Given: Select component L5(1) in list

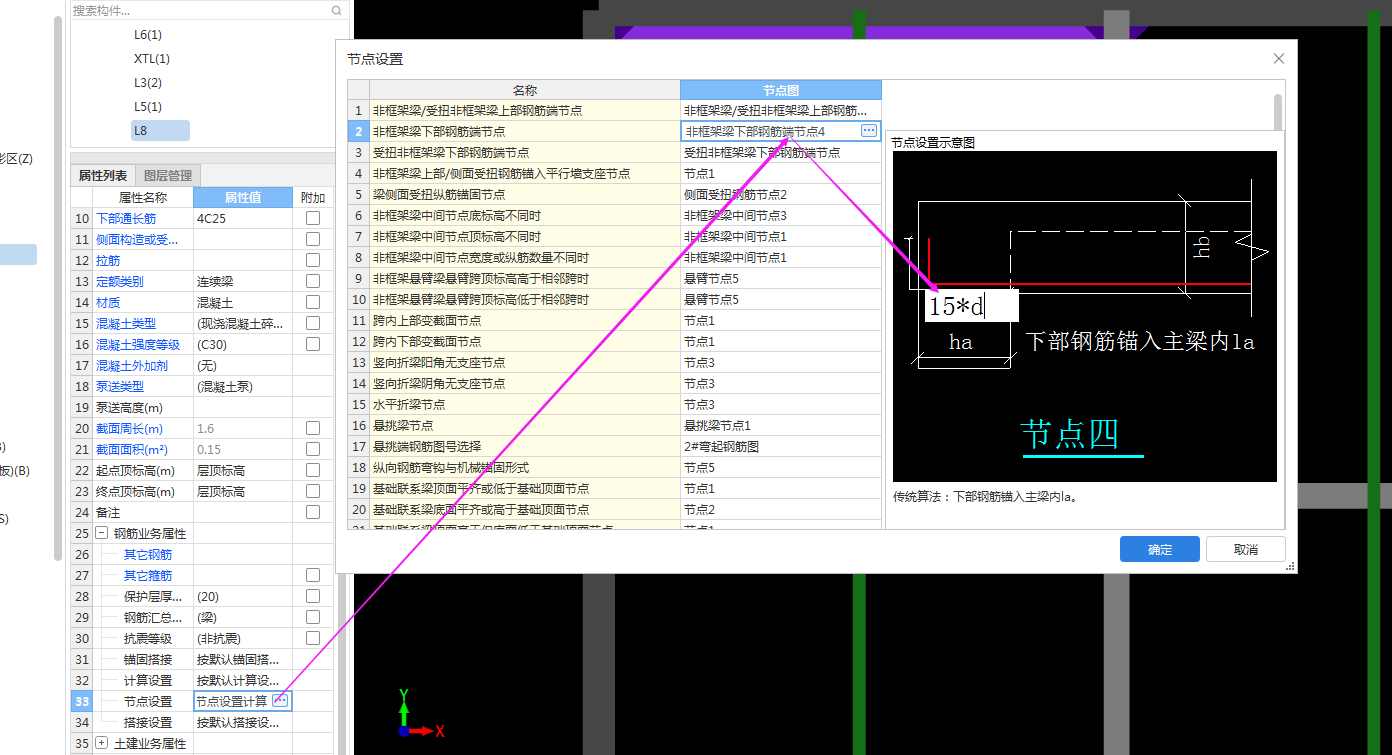Looking at the screenshot, I should tap(148, 106).
